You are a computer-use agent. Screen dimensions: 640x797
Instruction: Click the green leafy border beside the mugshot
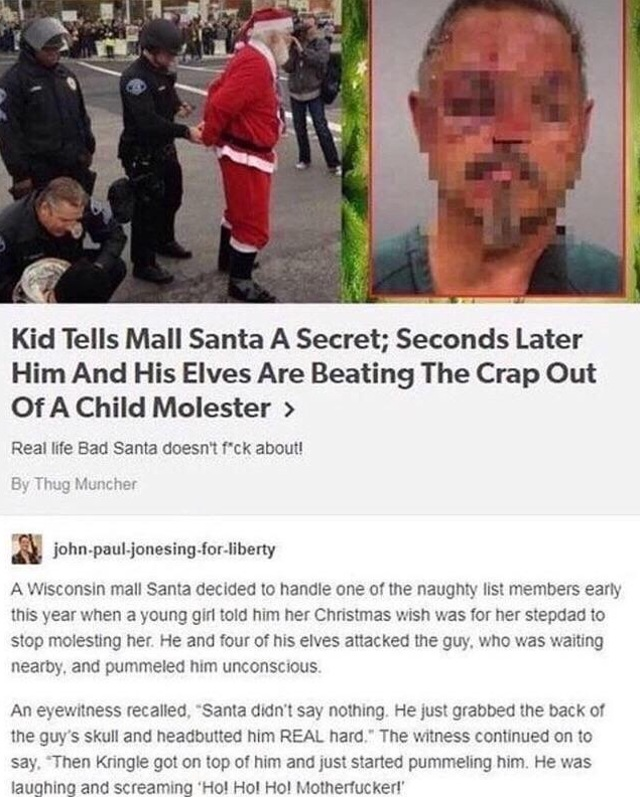pyautogui.click(x=355, y=152)
